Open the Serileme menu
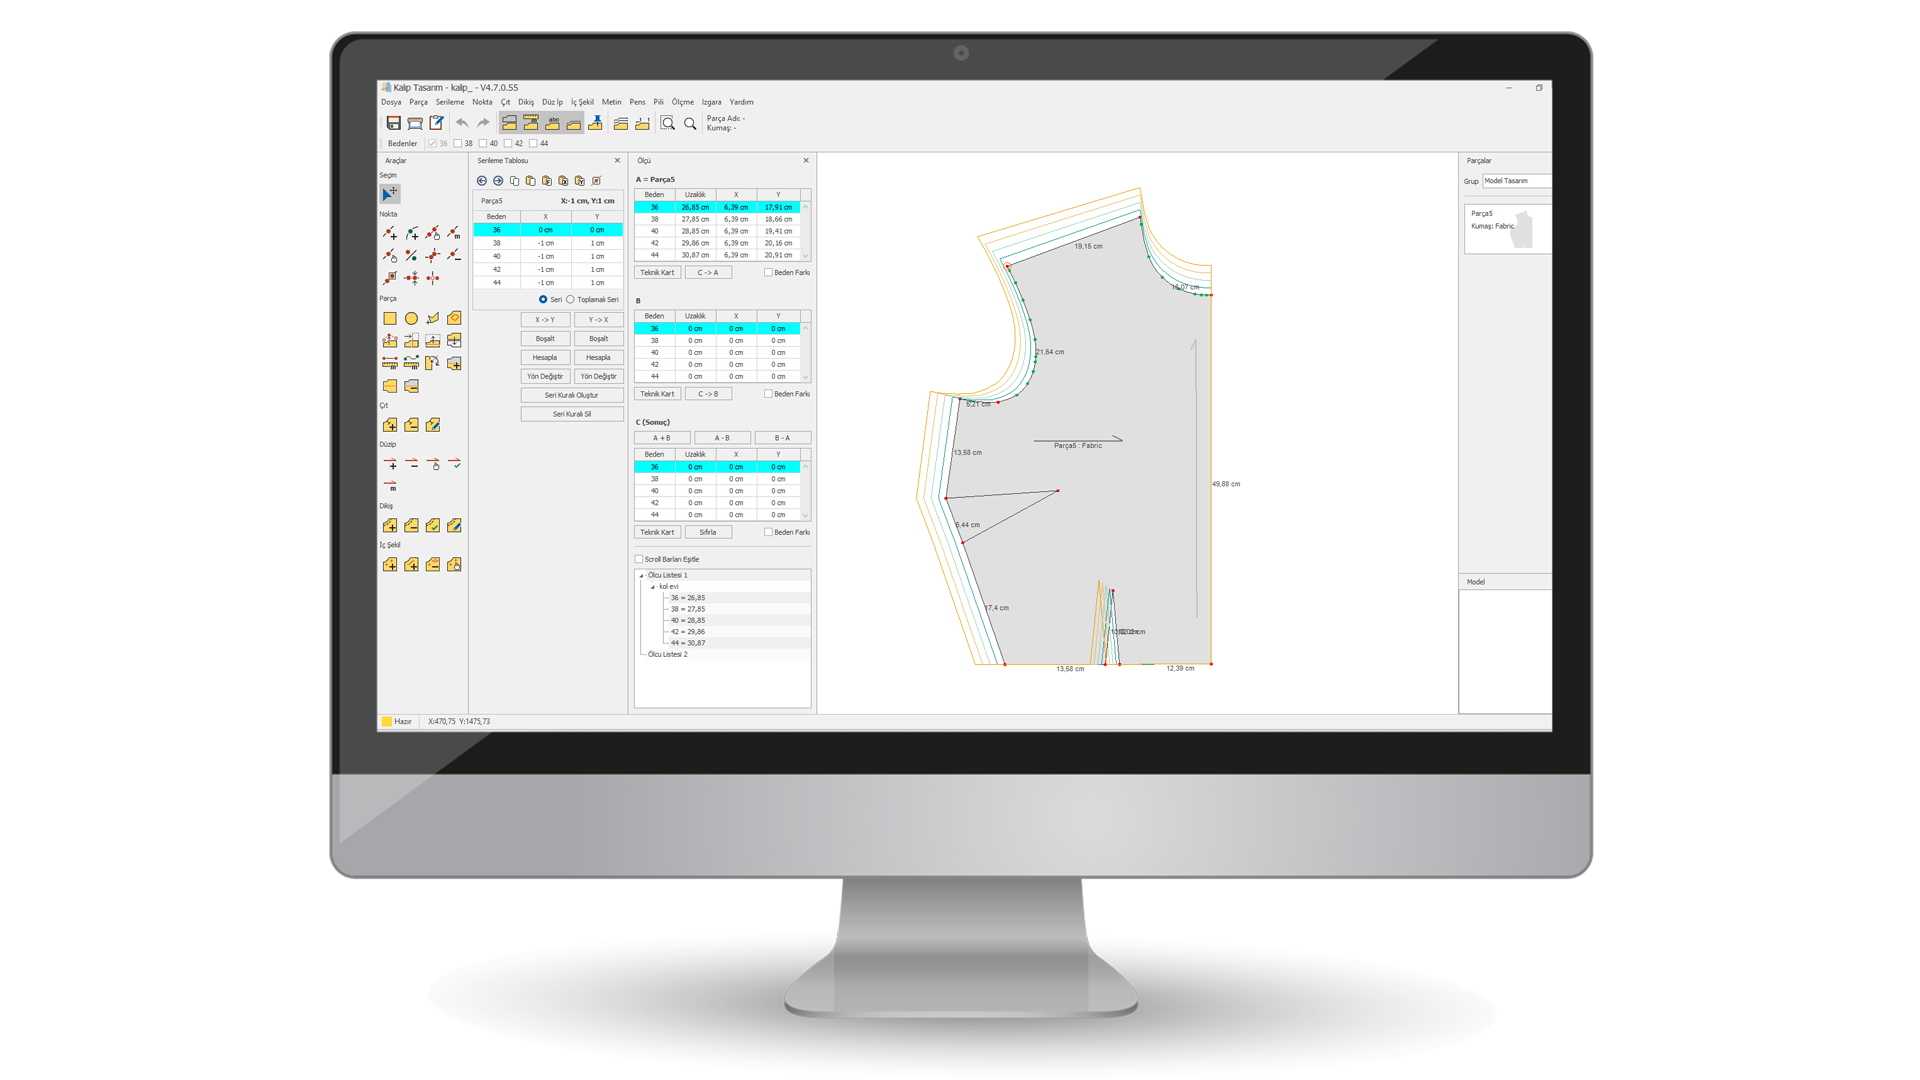This screenshot has width=1920, height=1080. click(449, 102)
